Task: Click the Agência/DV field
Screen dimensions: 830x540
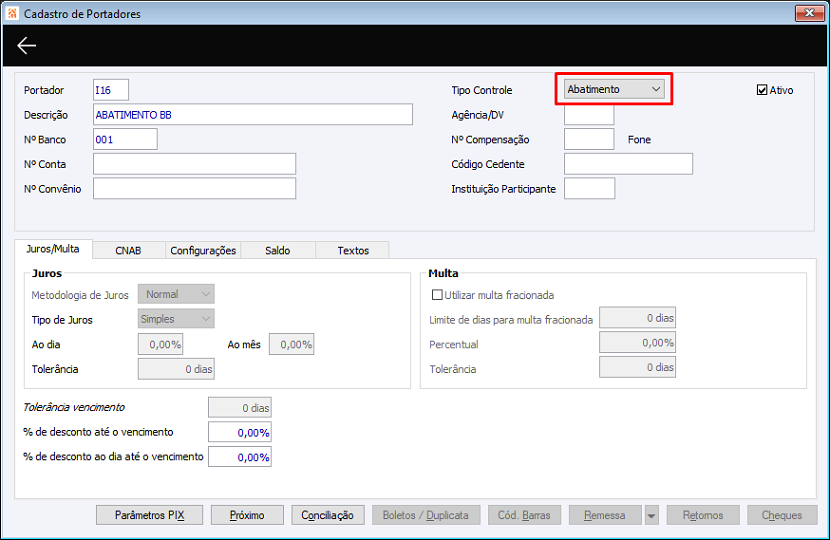Action: click(589, 114)
